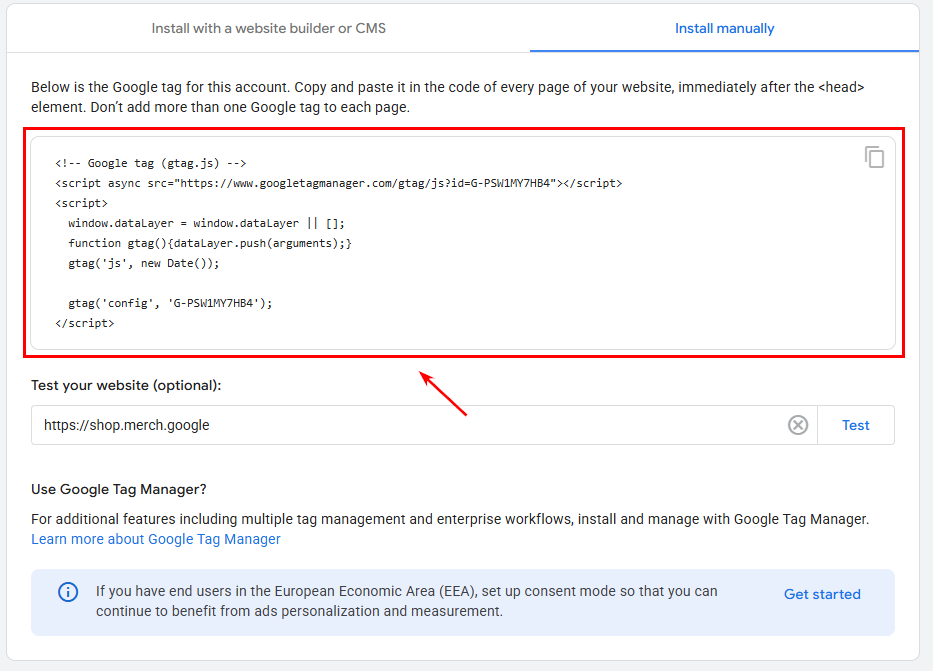
Task: Click the script async src code line
Action: [x=339, y=183]
